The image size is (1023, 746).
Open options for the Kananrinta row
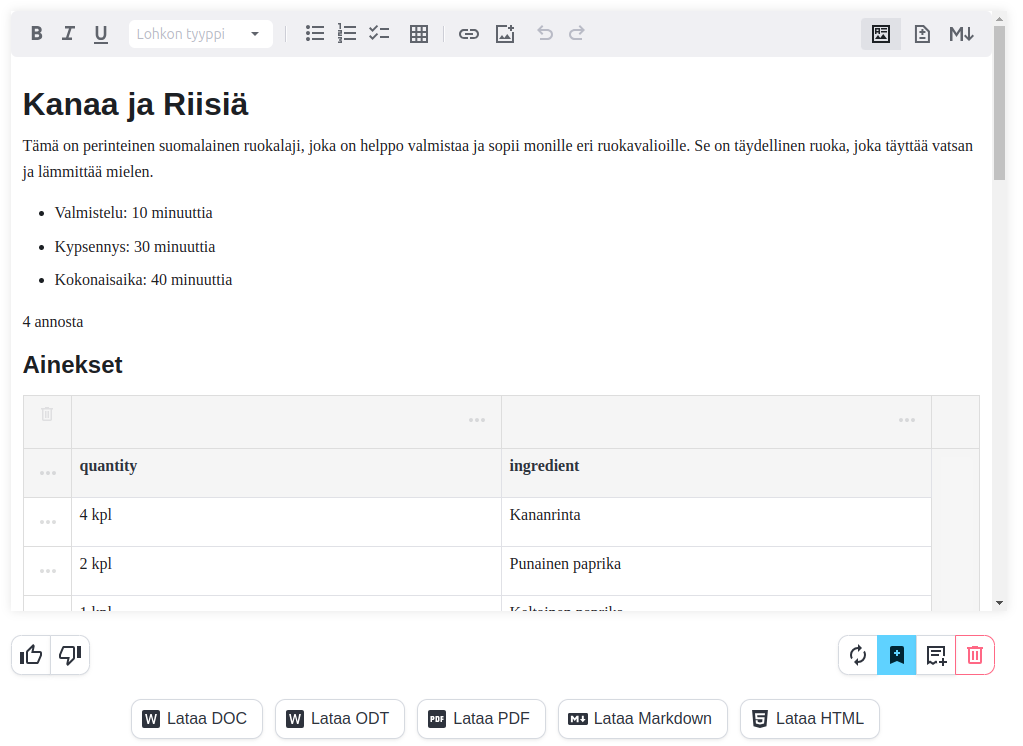48,522
